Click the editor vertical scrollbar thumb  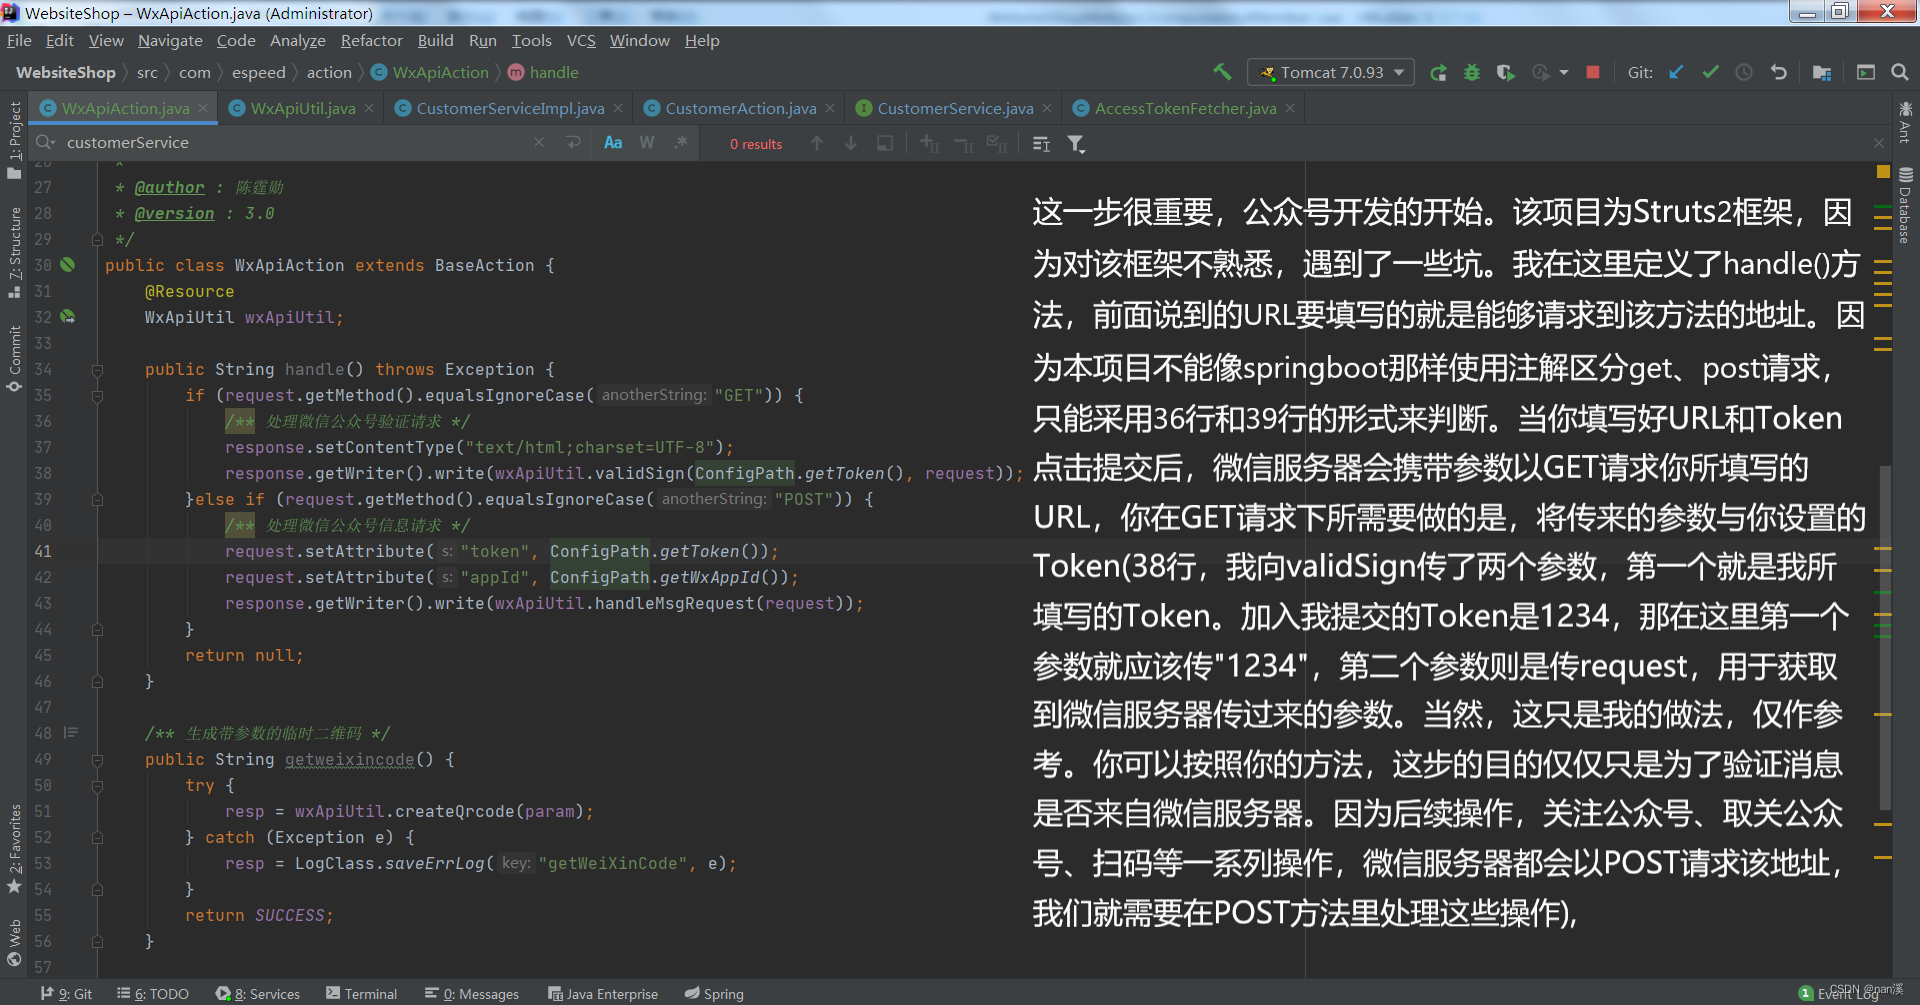(1885, 637)
